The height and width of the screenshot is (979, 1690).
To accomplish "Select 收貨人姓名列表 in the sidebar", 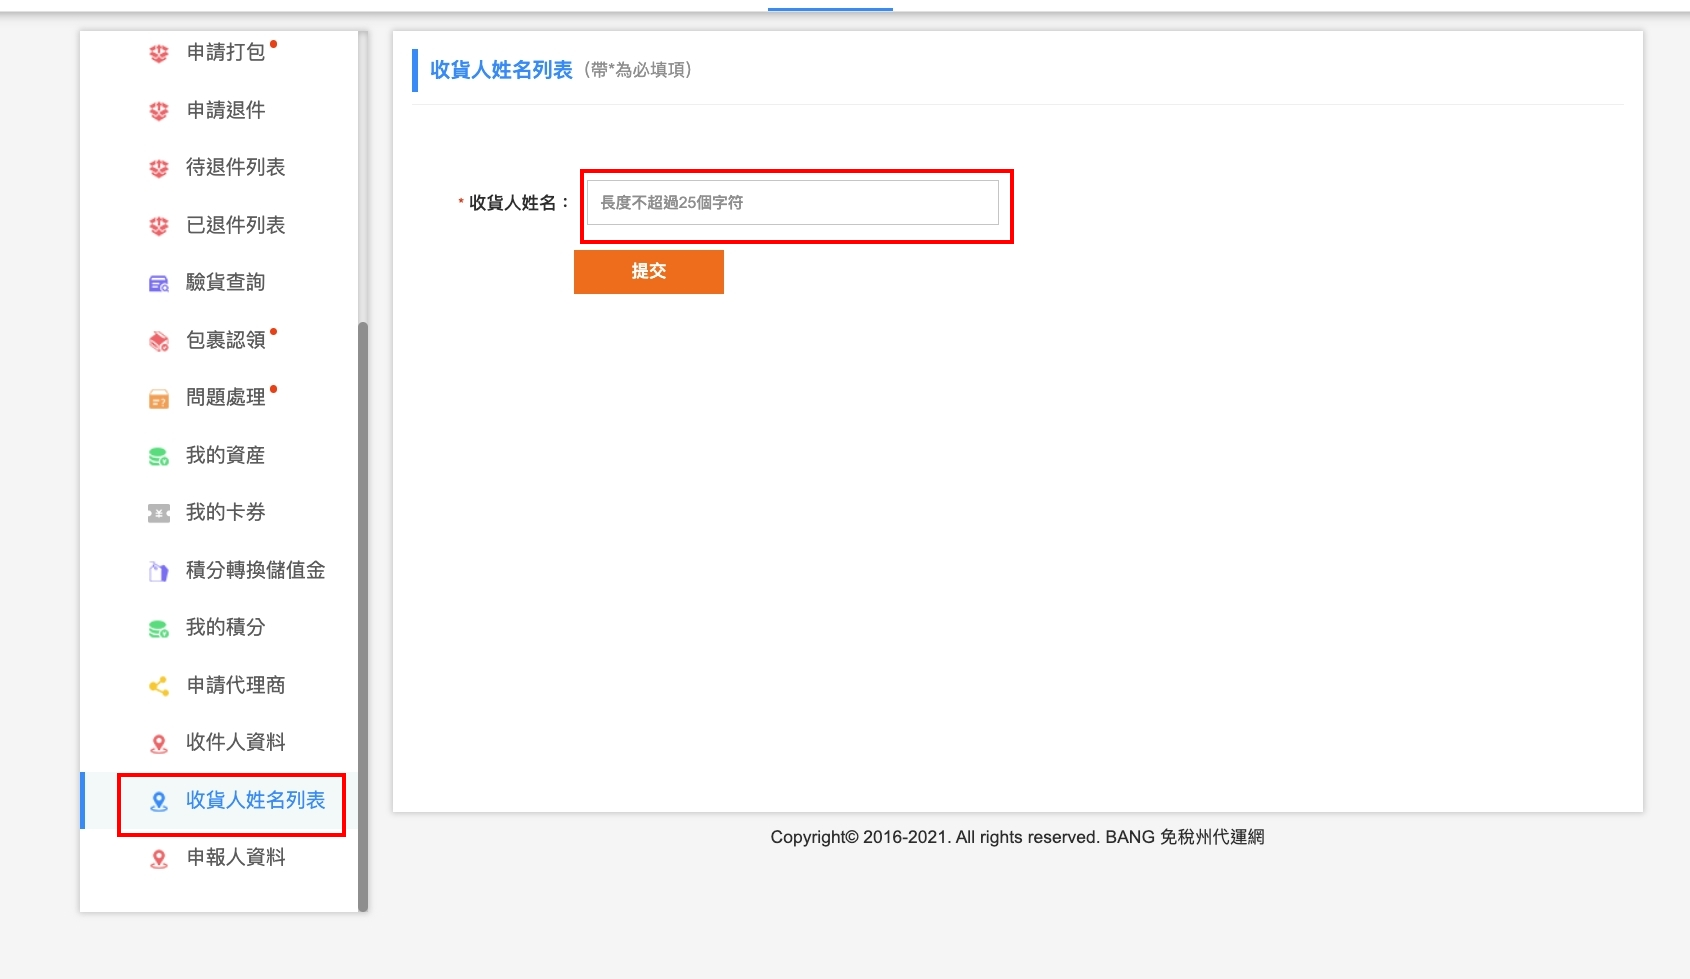I will click(x=255, y=801).
